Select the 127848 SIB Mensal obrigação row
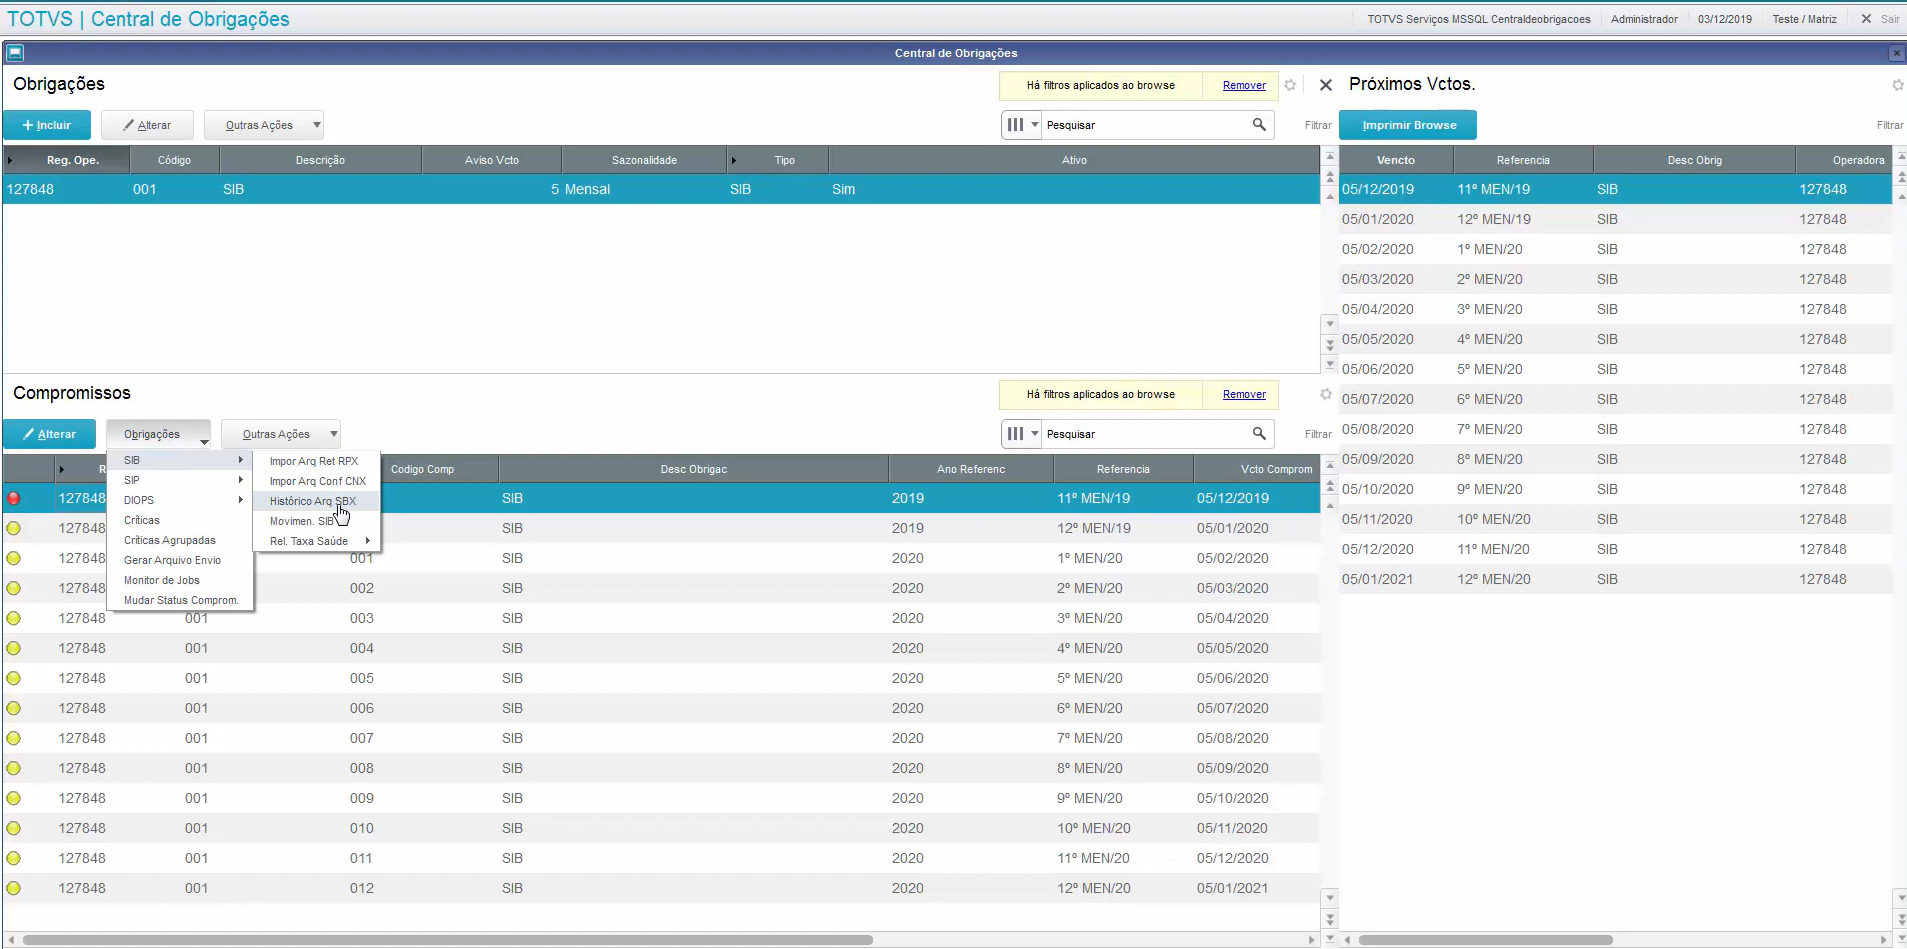 click(x=661, y=189)
